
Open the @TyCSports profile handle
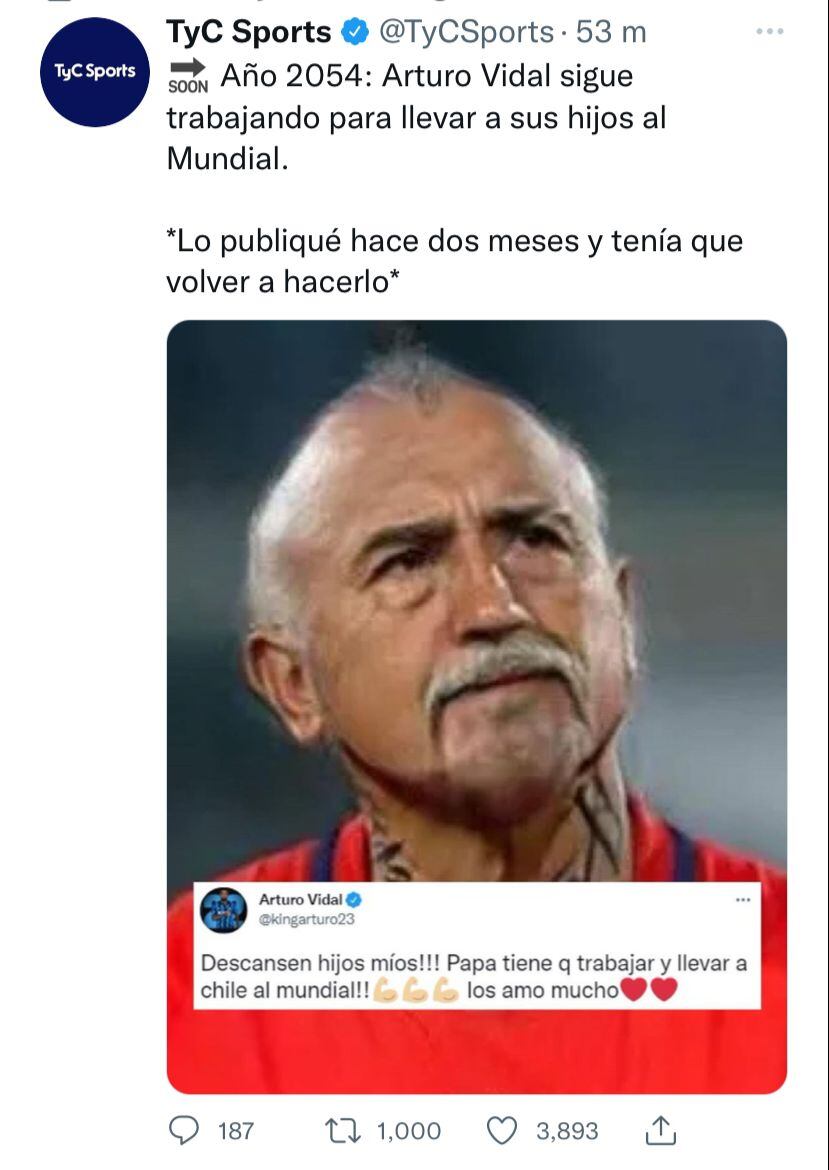coord(464,31)
